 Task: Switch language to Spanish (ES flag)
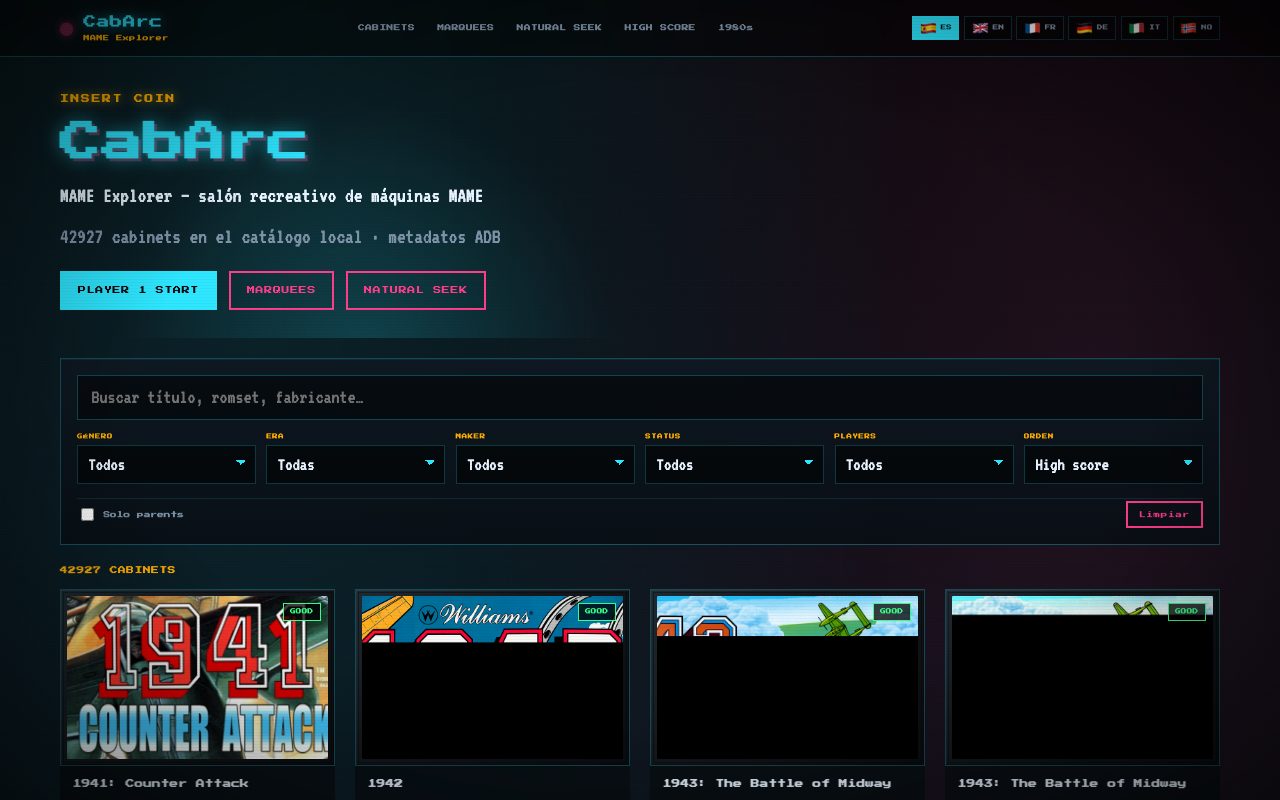(935, 28)
